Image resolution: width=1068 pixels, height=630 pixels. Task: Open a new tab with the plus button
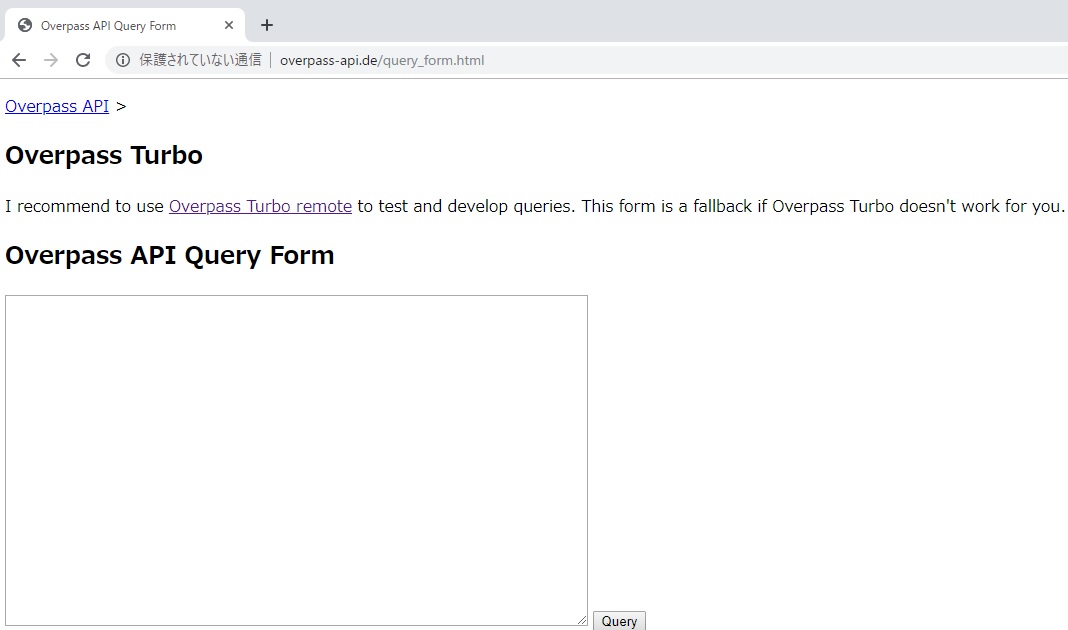pos(266,25)
